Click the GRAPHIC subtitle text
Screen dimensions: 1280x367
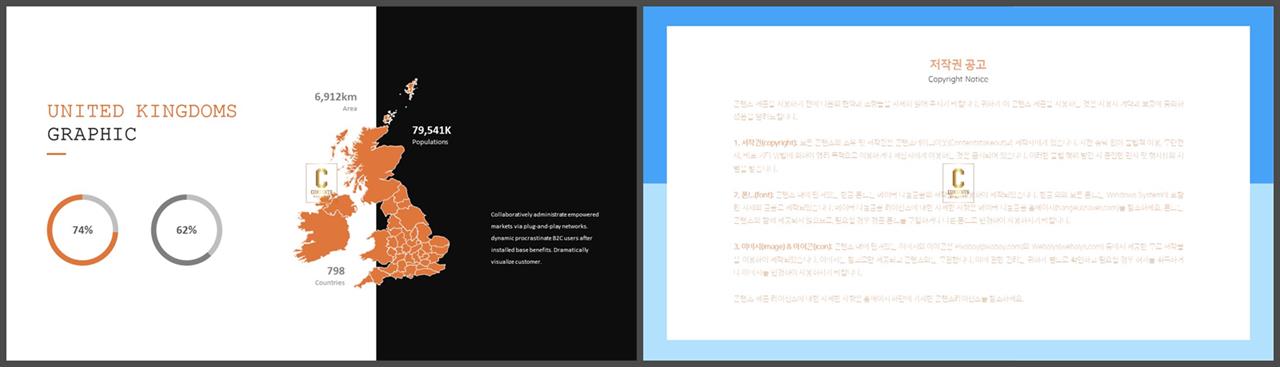[92, 134]
